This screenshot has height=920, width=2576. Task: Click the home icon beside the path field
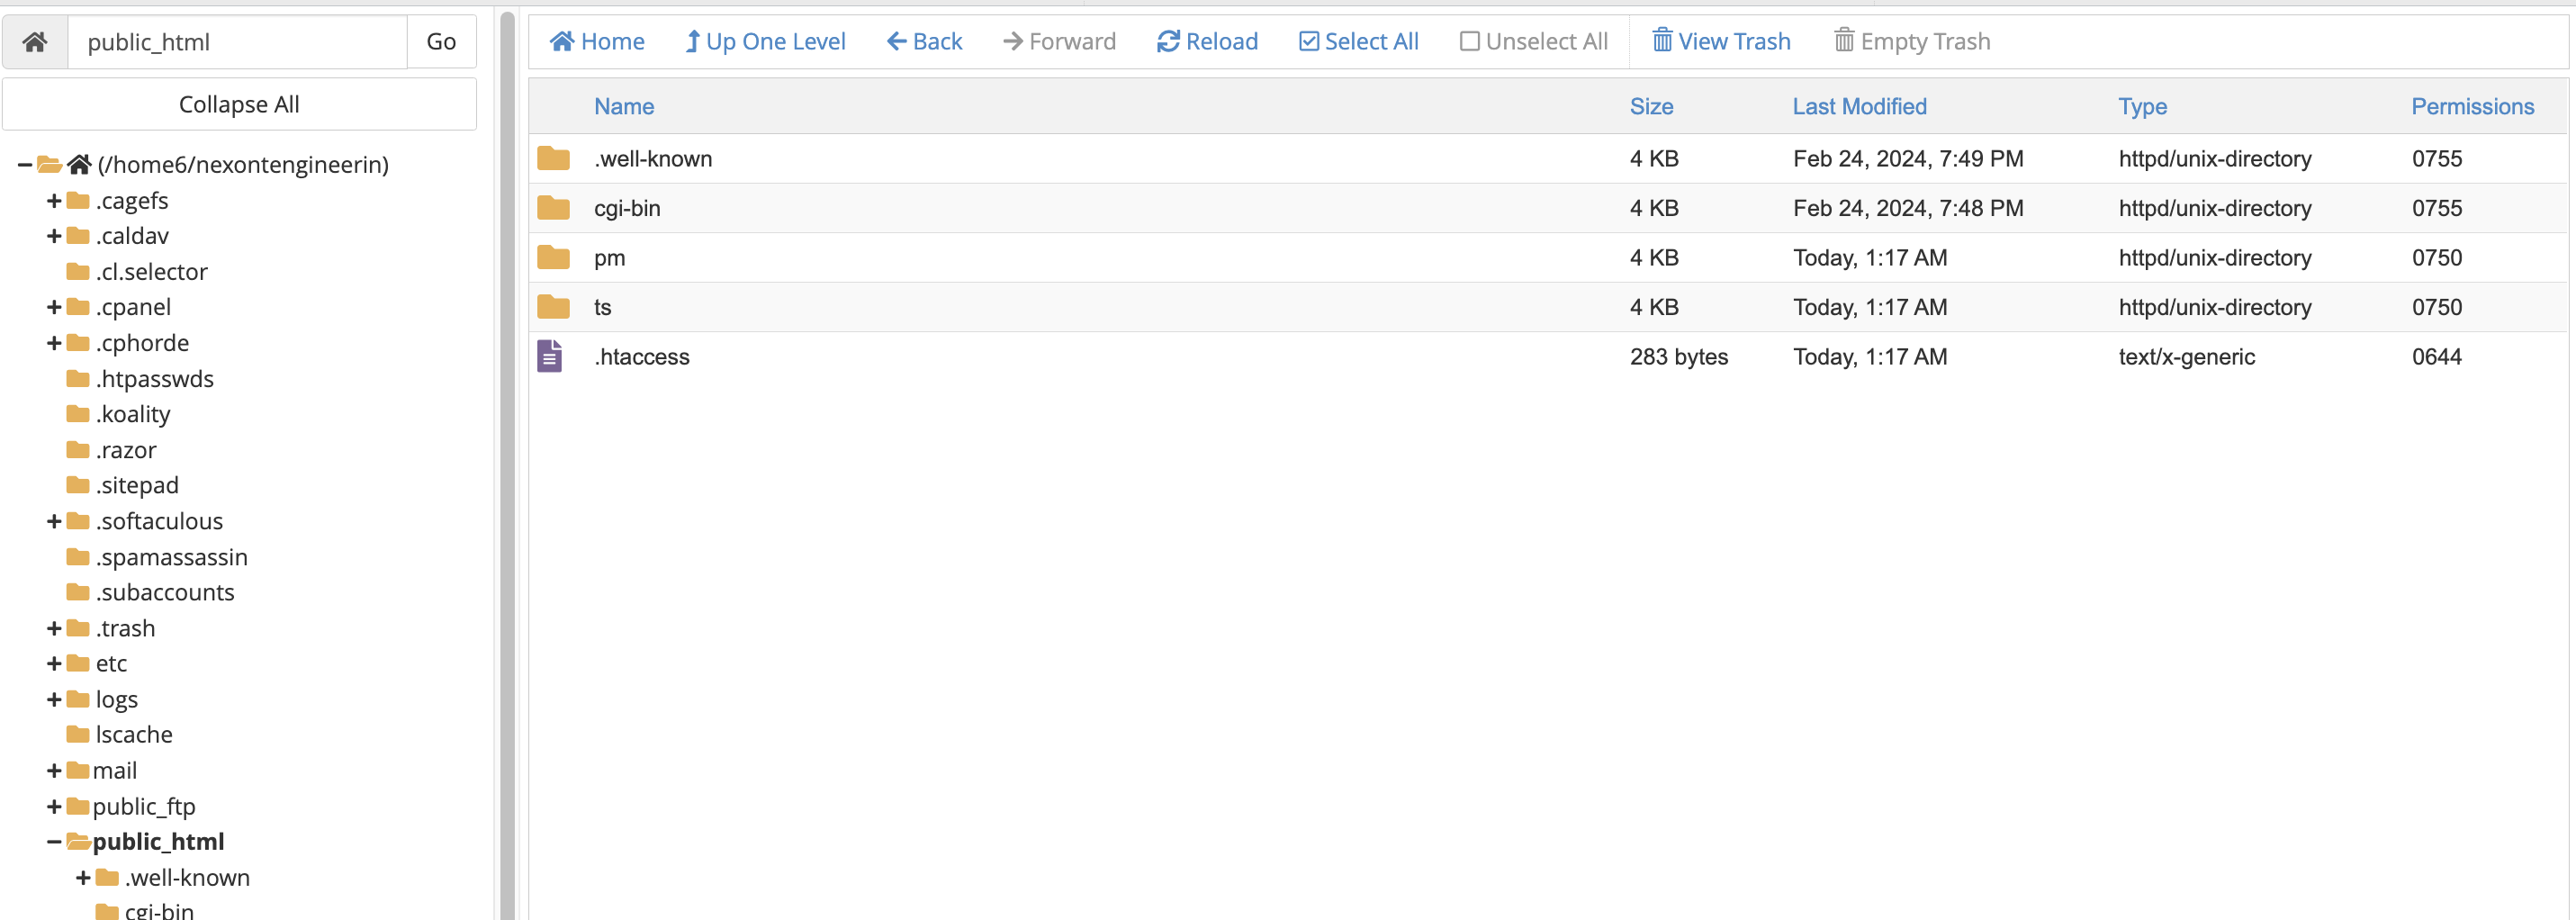pyautogui.click(x=35, y=42)
